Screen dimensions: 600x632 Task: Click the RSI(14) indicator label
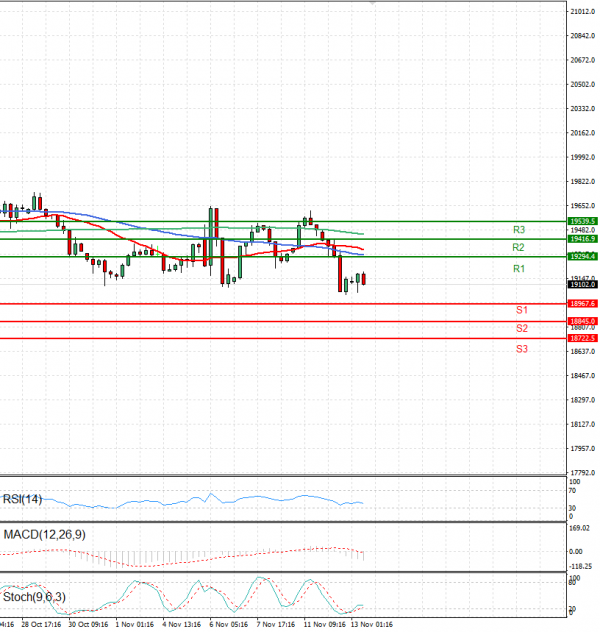pyautogui.click(x=22, y=499)
